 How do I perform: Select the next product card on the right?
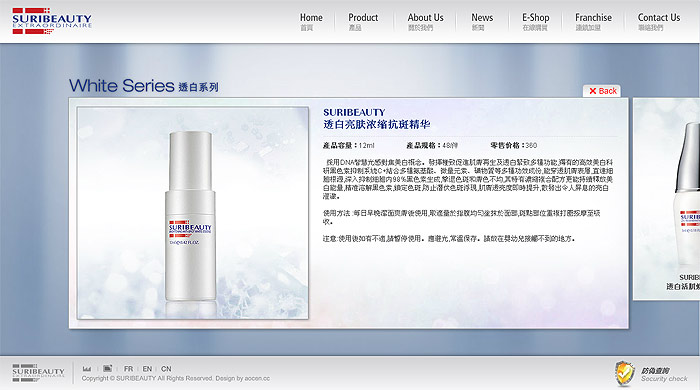(667, 199)
